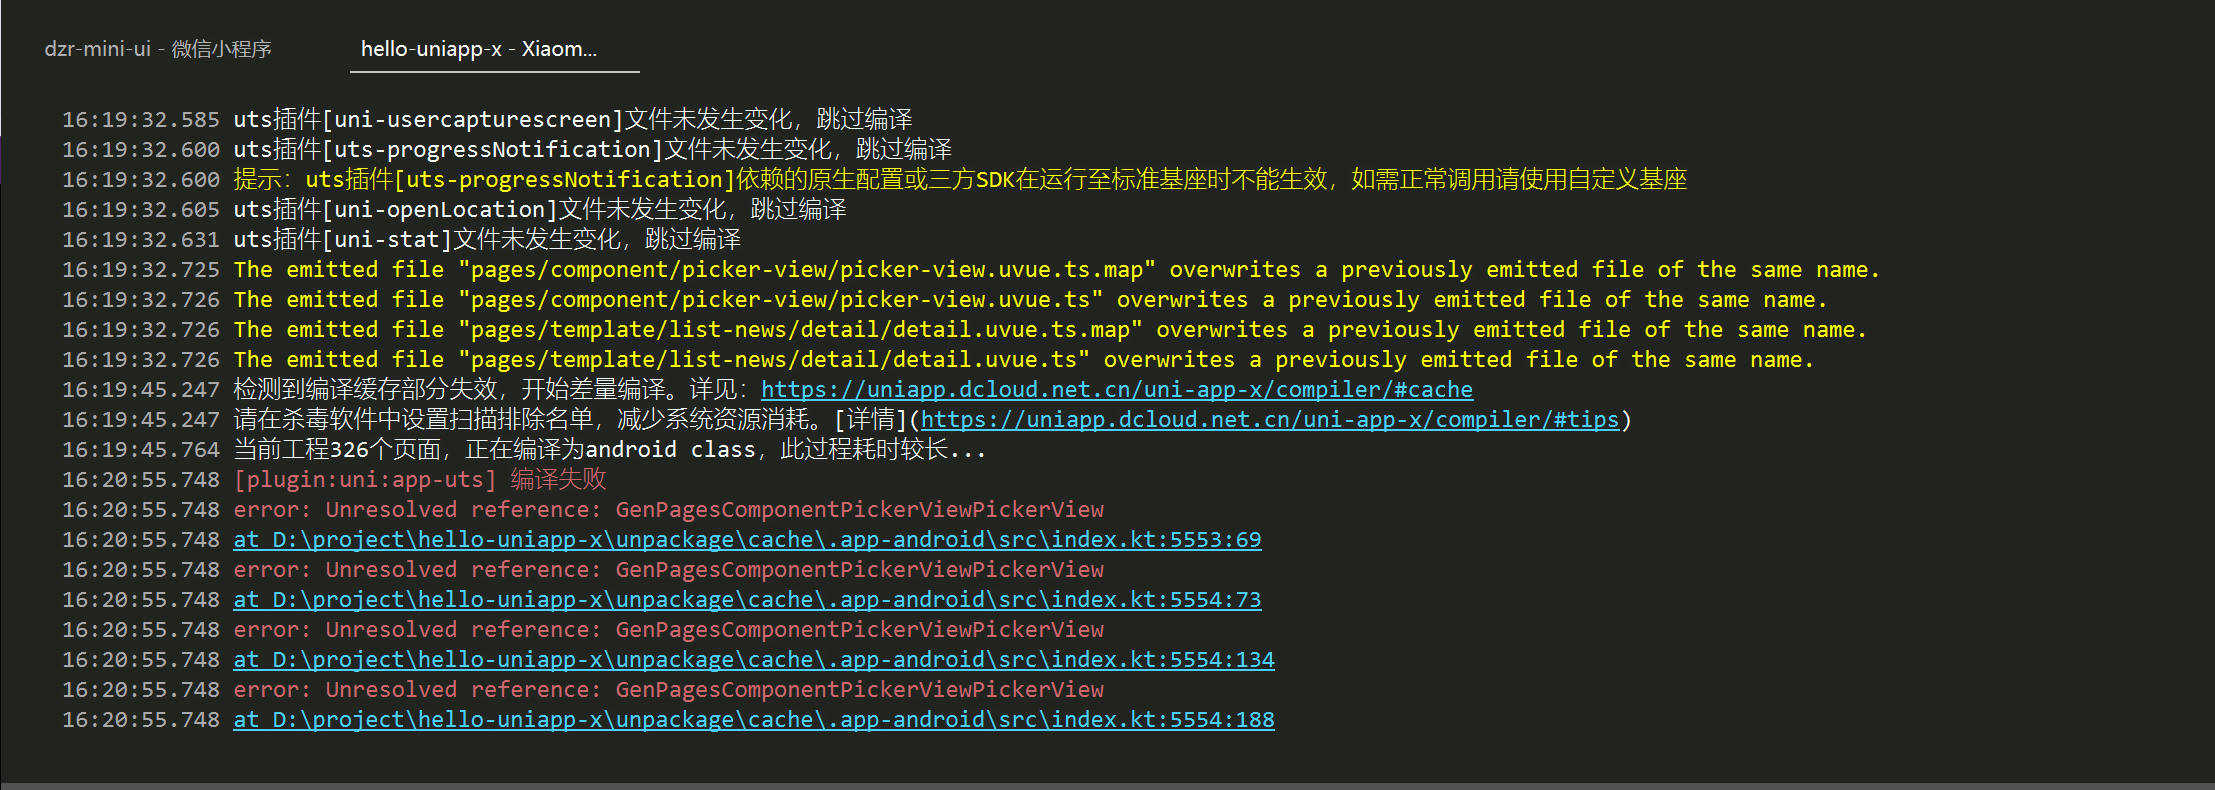Click the uni-usercapturescreen log line

[x=573, y=120]
